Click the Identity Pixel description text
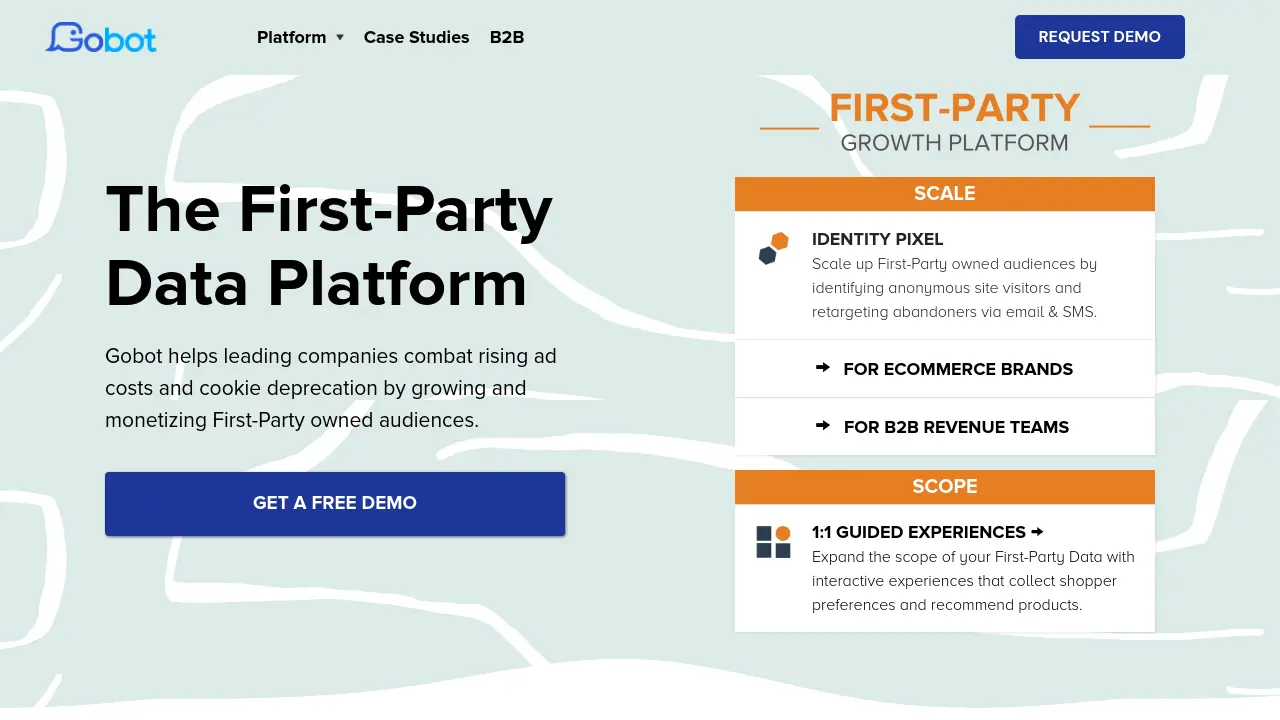The image size is (1280, 720). [x=954, y=288]
